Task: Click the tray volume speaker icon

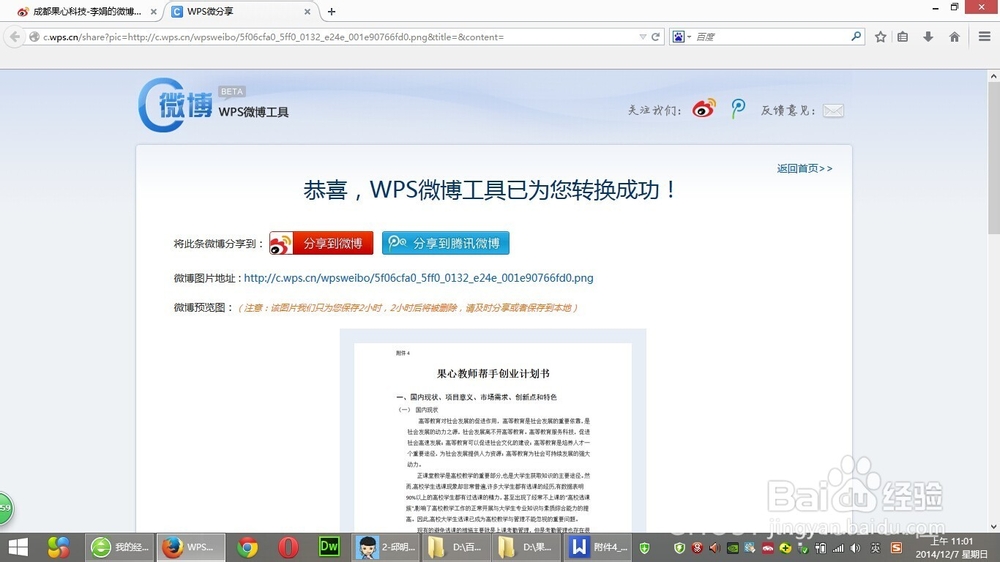Action: coord(855,548)
